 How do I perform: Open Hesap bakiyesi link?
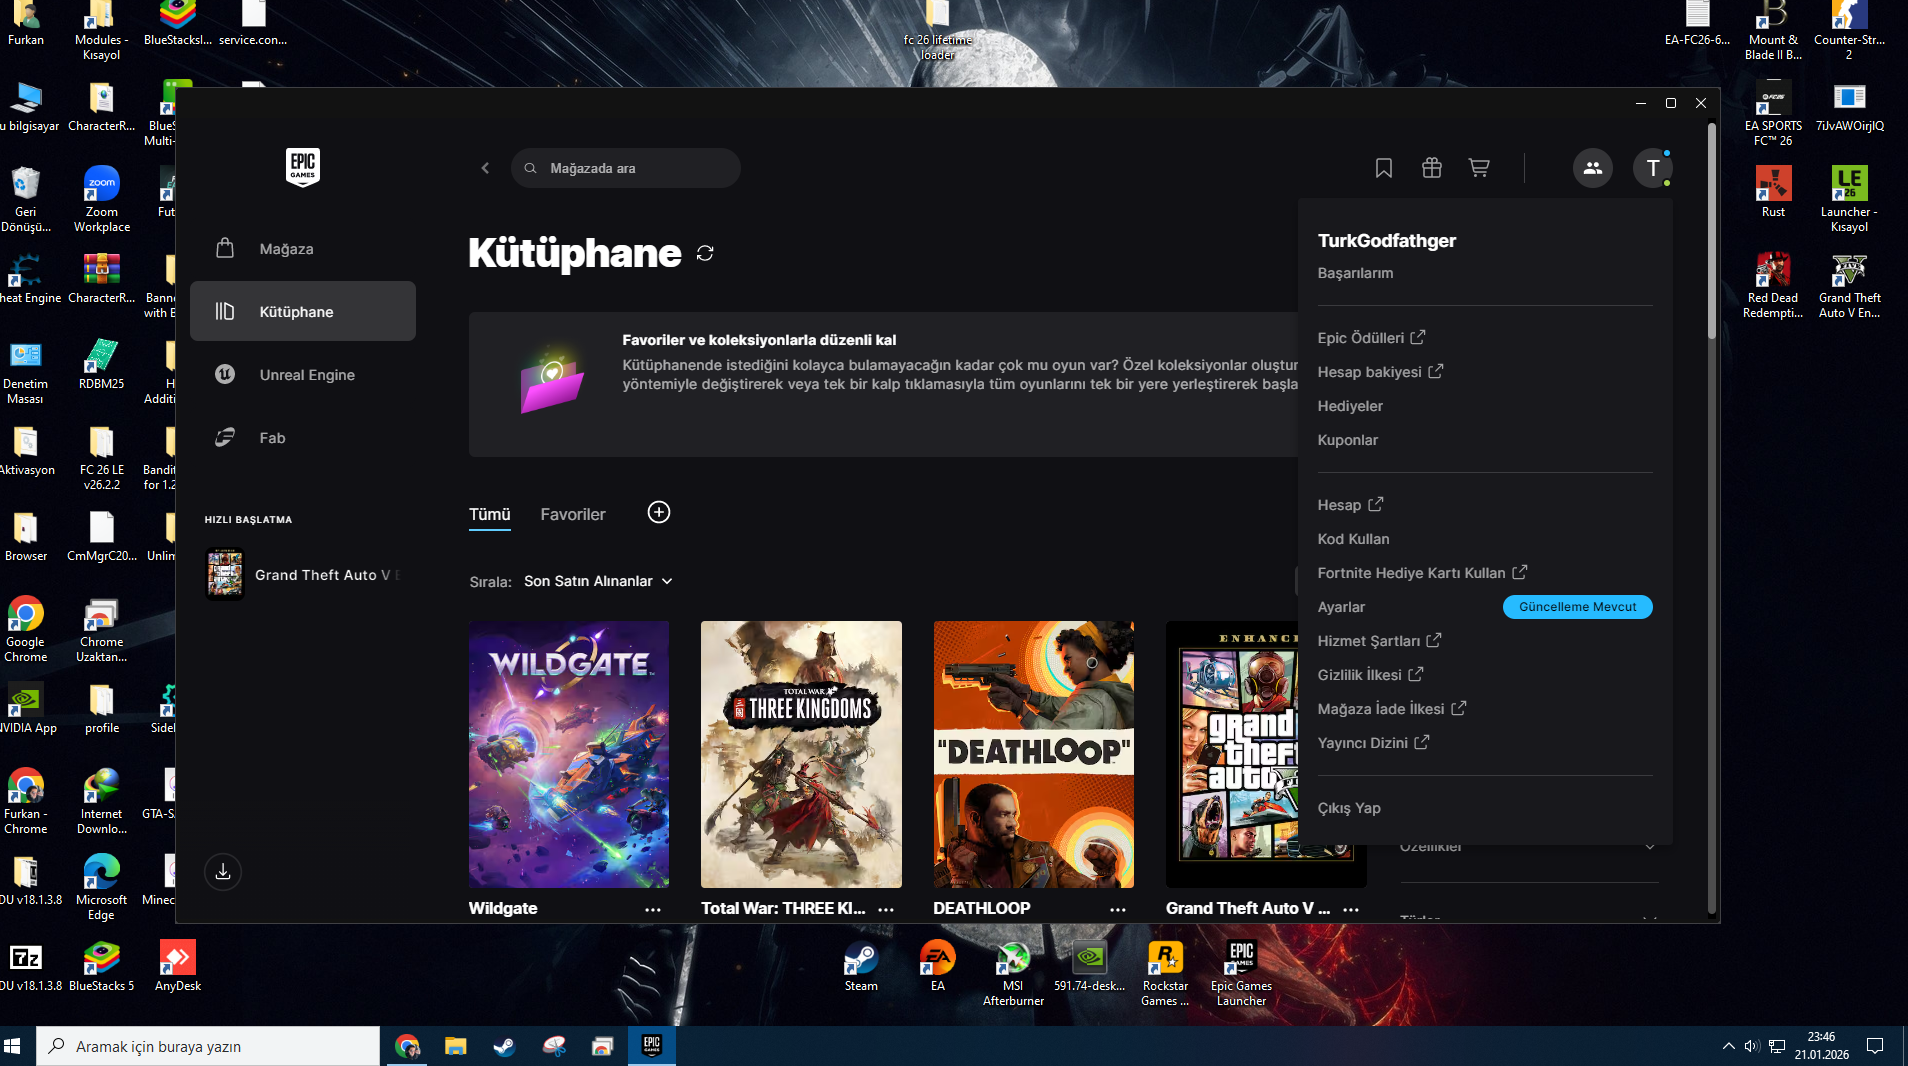point(1380,372)
